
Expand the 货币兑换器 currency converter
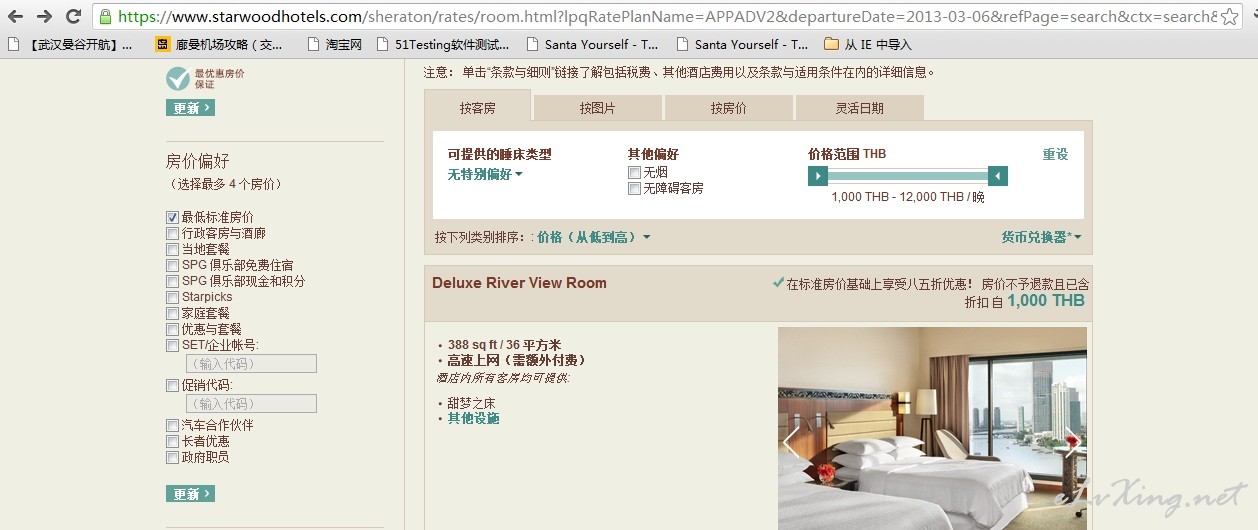[1041, 237]
